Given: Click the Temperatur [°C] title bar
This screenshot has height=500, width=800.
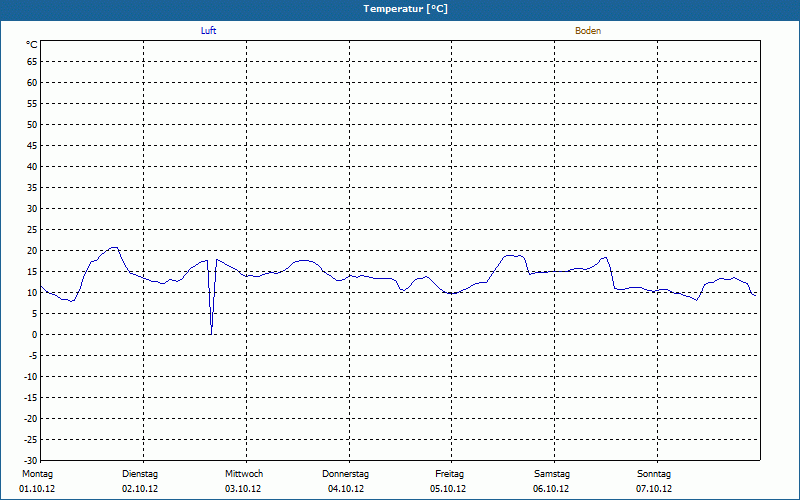Looking at the screenshot, I should 400,9.
